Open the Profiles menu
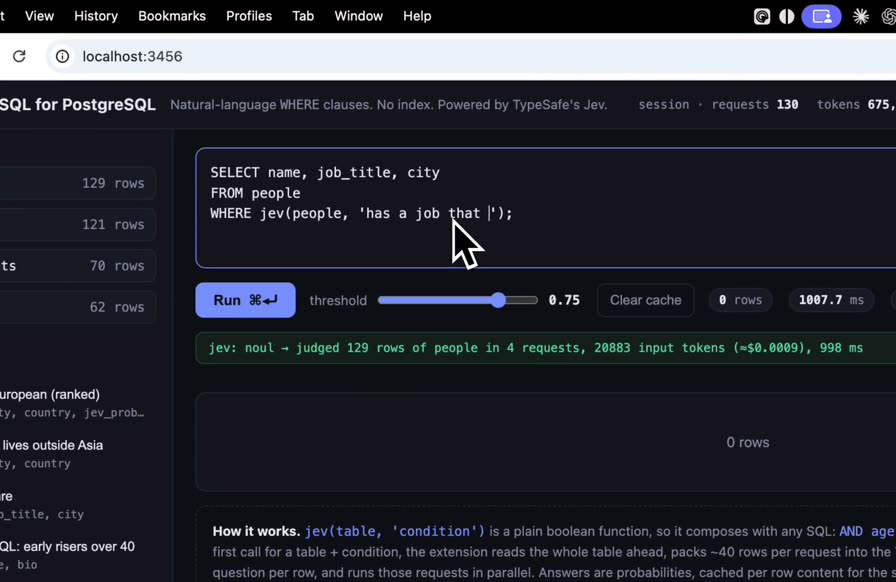The image size is (896, 582). point(249,16)
